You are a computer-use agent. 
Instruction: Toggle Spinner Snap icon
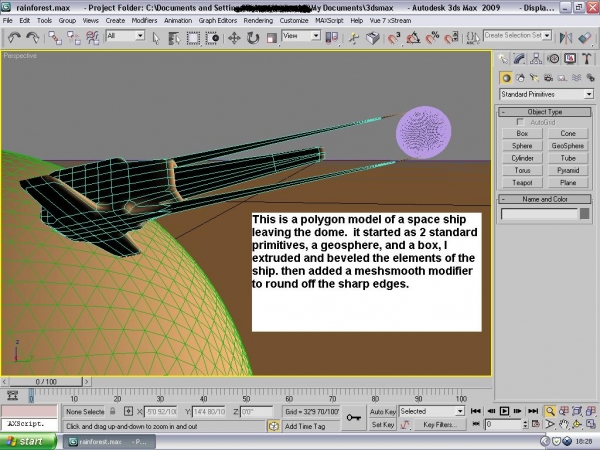pyautogui.click(x=452, y=38)
